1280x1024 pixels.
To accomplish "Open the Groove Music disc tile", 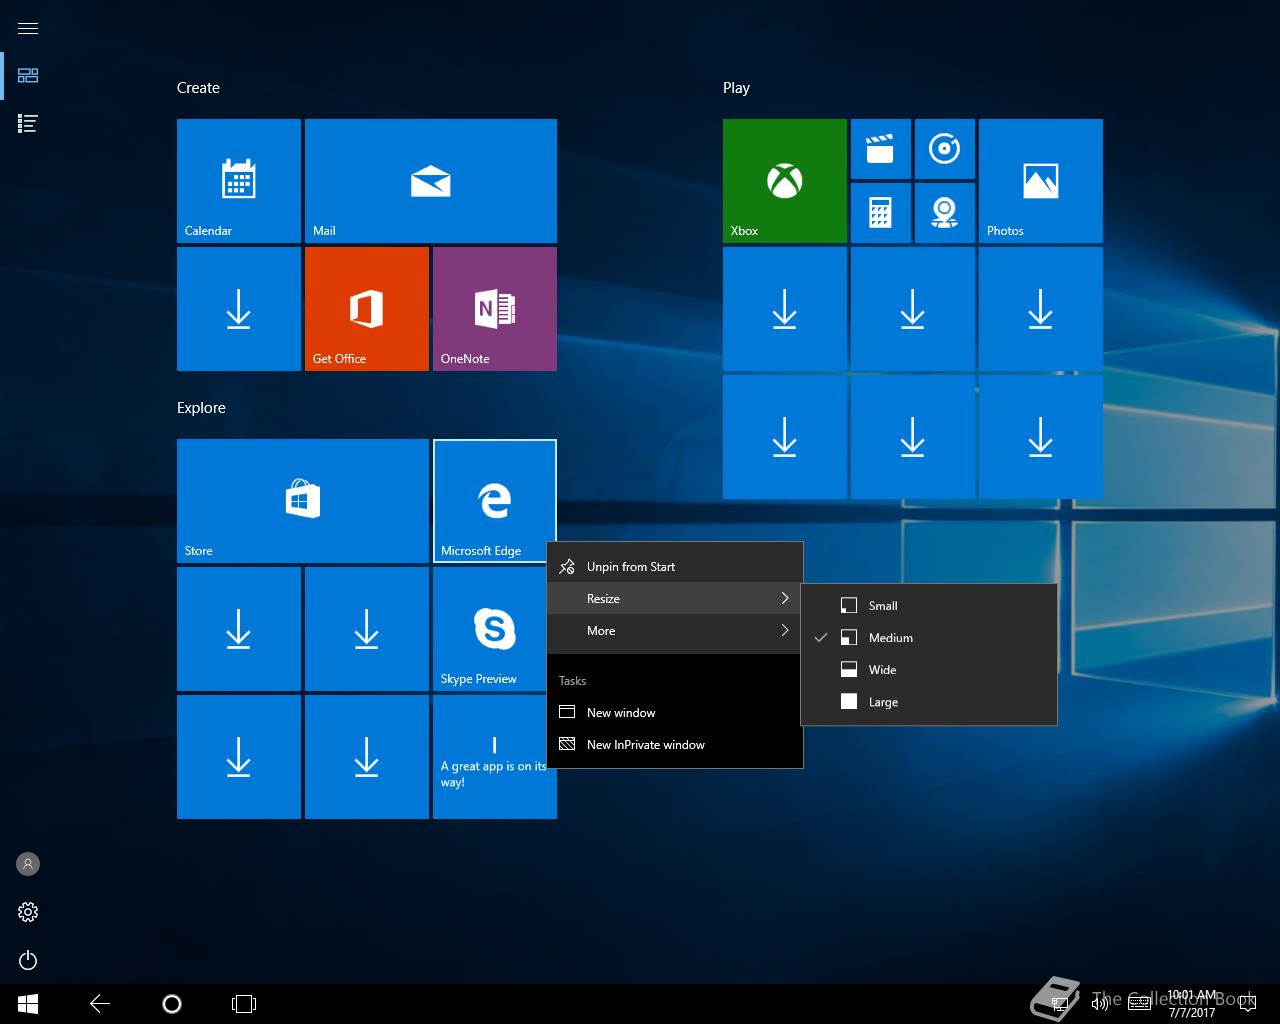I will (945, 149).
